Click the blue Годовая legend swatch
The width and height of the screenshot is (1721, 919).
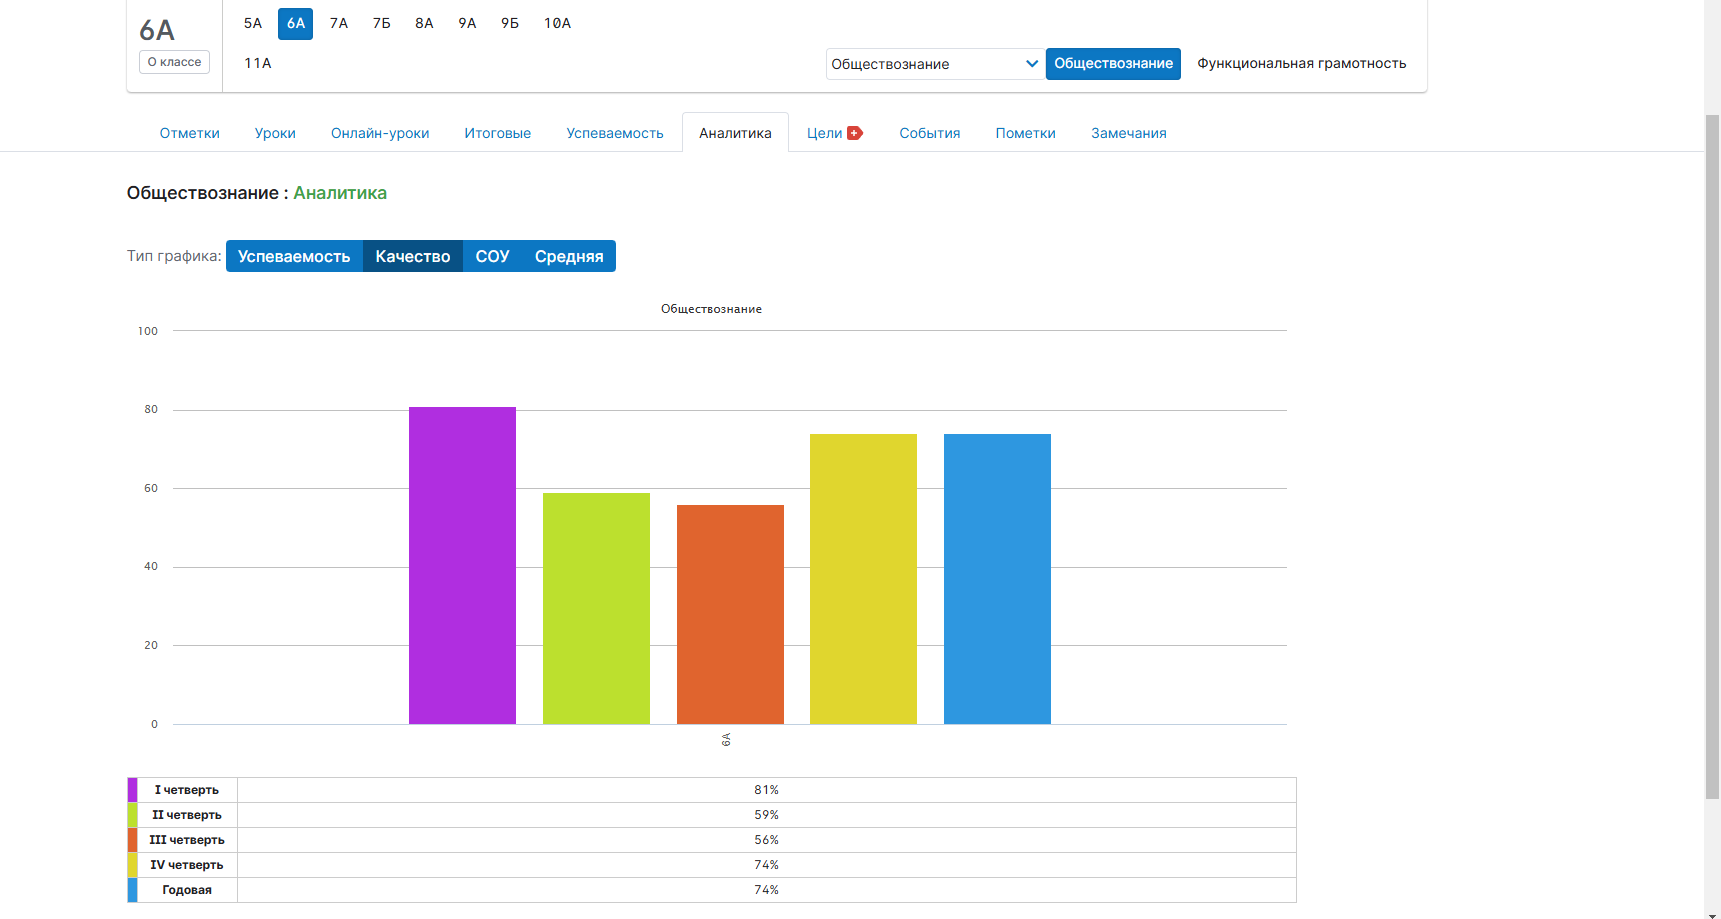(133, 890)
